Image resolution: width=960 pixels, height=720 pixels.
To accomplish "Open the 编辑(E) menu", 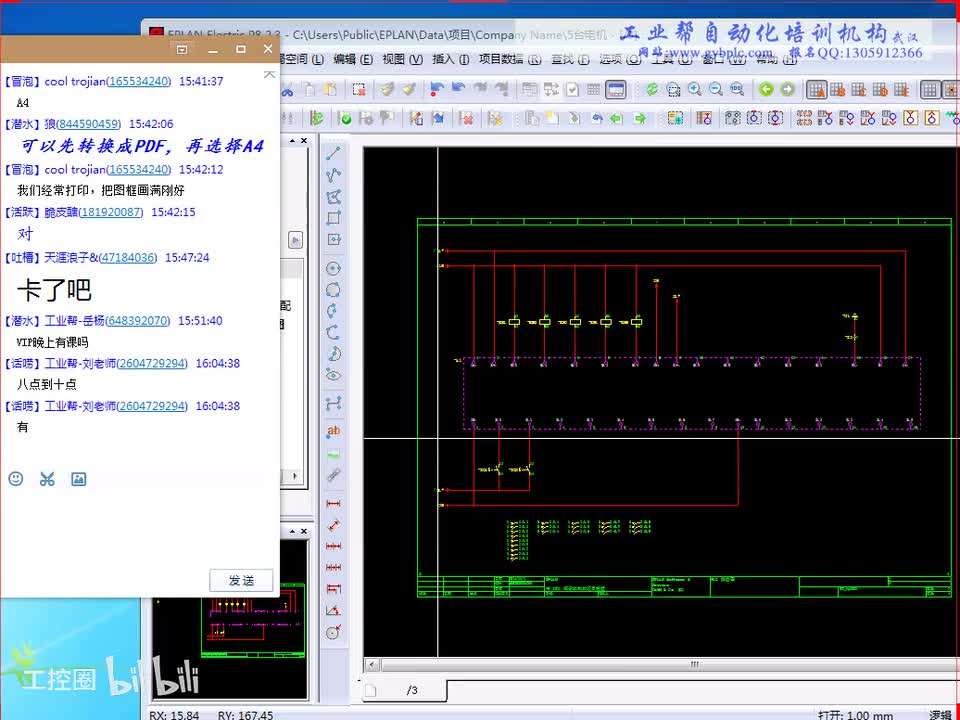I will (x=353, y=60).
